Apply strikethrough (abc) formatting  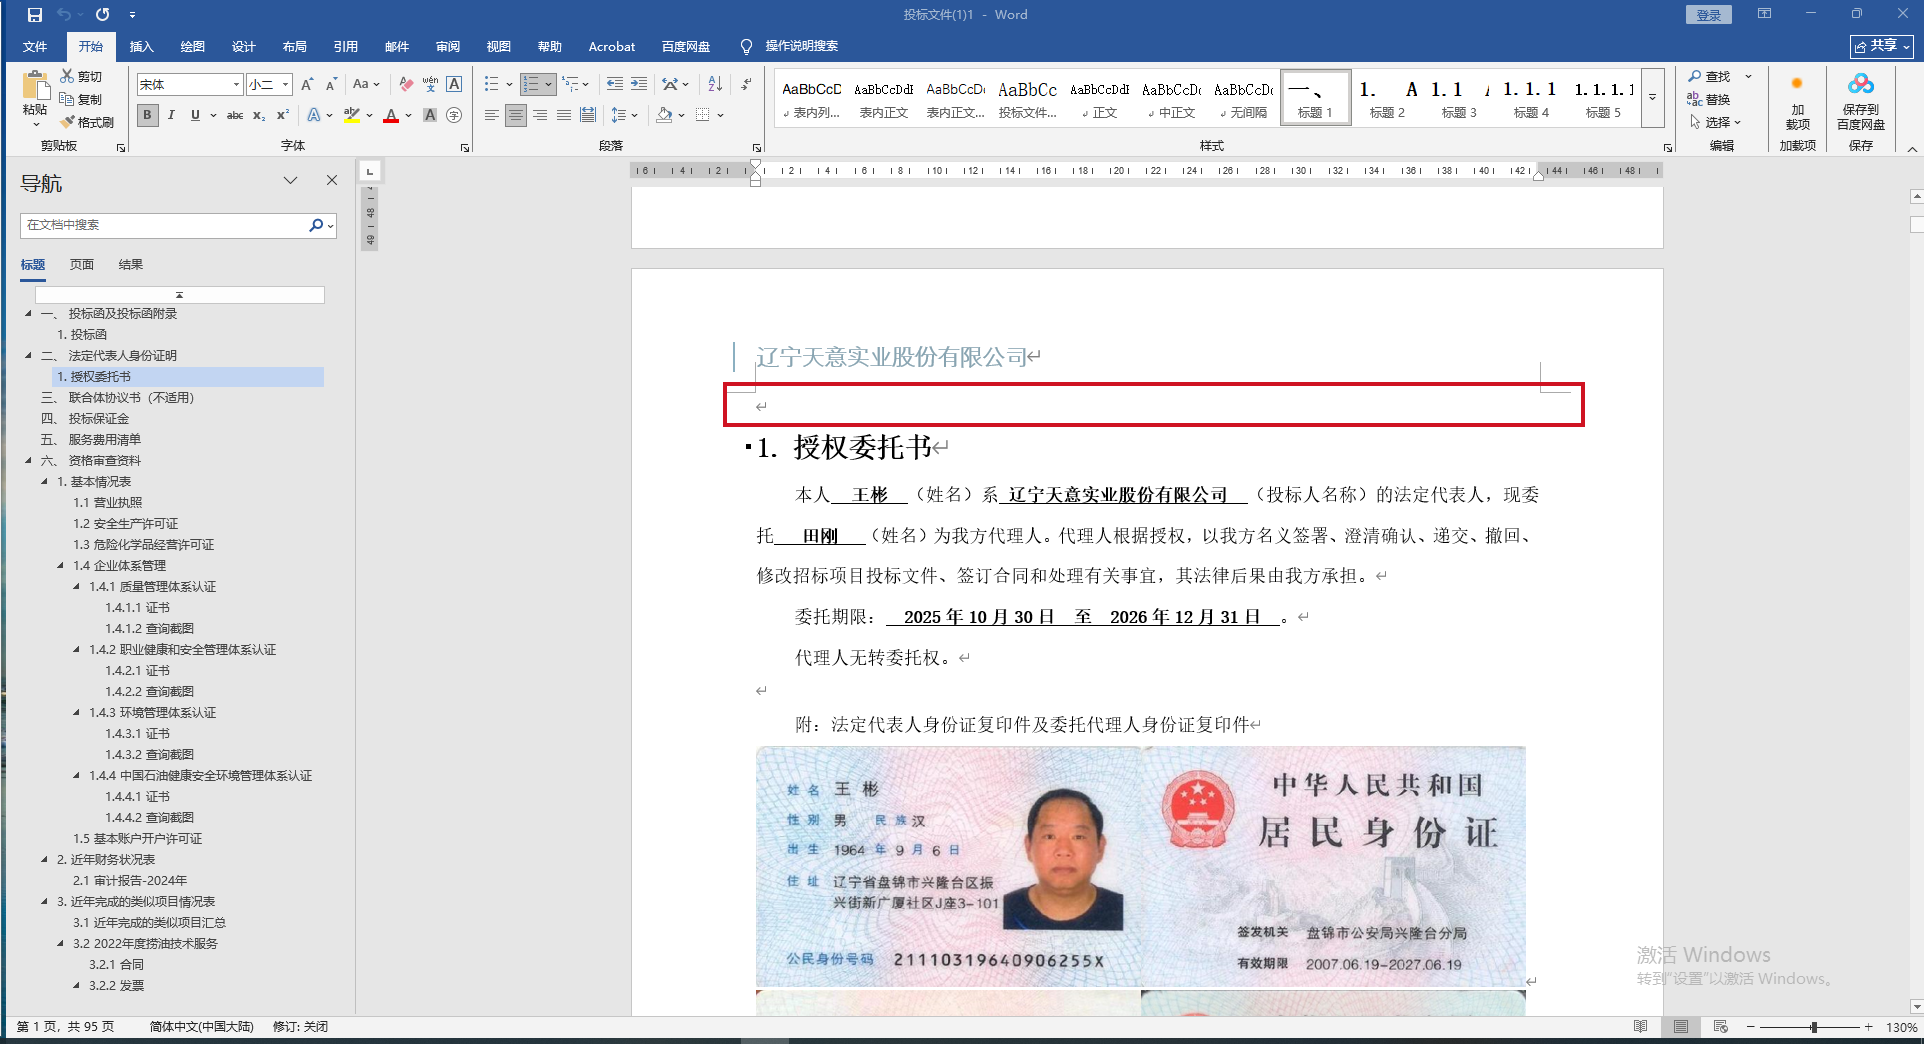tap(235, 116)
